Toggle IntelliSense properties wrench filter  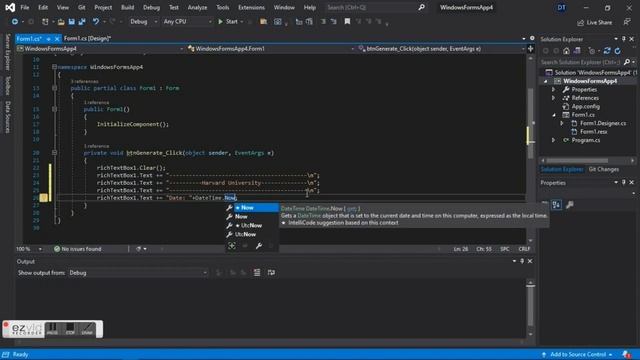click(258, 246)
